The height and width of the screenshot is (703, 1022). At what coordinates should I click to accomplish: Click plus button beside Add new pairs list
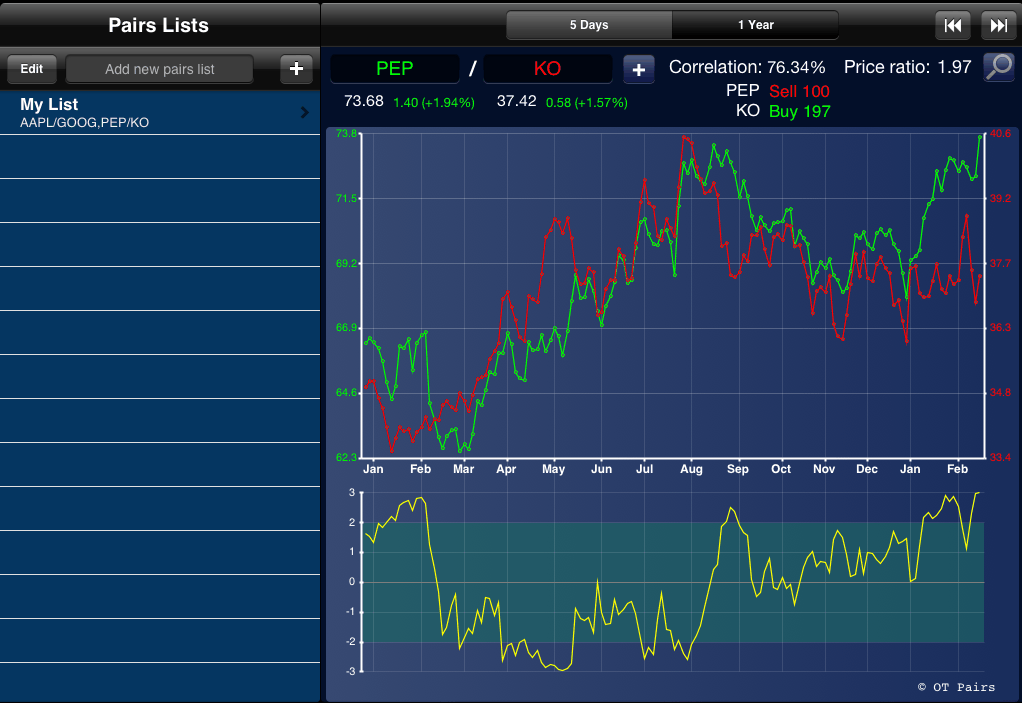pos(297,68)
